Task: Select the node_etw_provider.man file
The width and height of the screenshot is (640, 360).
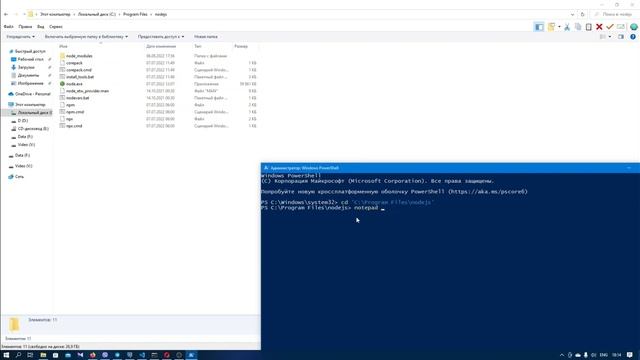Action: coord(87,91)
